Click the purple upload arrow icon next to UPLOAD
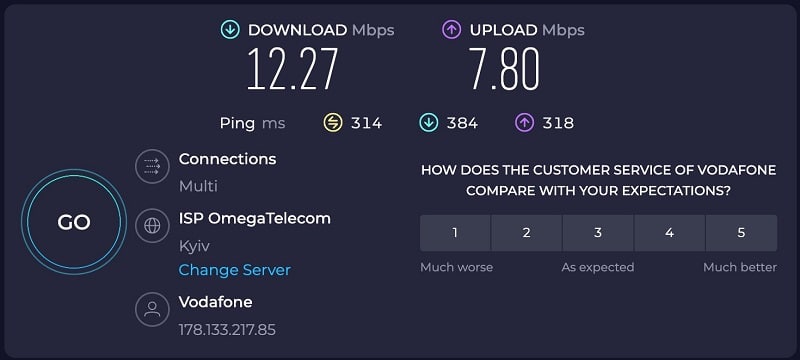Screen dimensions: 800x360 click(452, 30)
